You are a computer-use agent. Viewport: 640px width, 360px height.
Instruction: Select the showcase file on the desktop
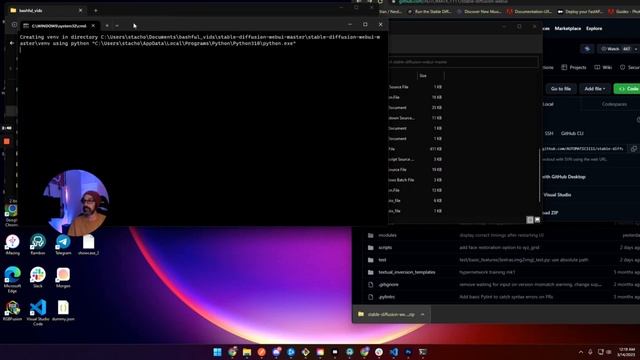click(89, 244)
